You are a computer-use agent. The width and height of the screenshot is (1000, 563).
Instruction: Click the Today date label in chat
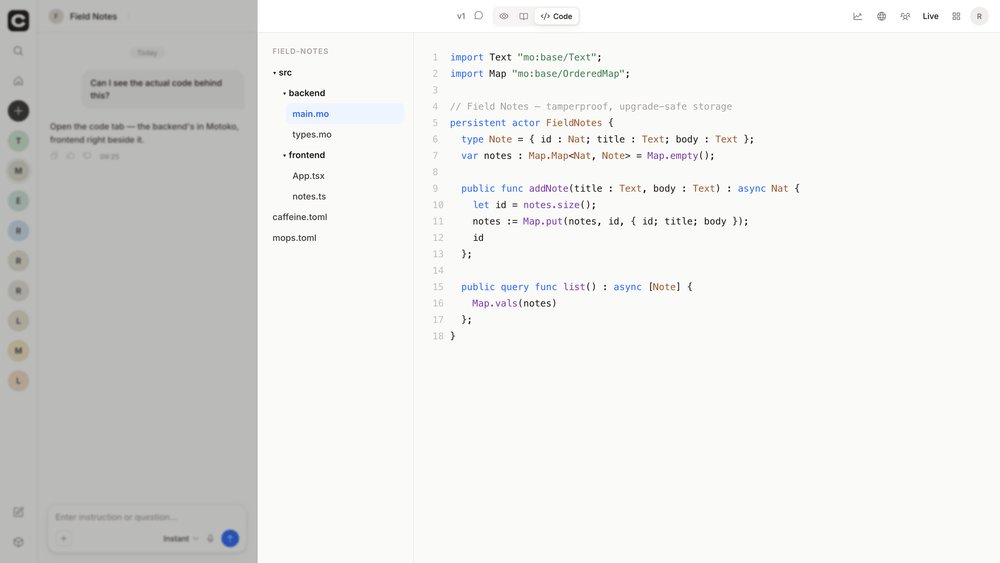147,52
